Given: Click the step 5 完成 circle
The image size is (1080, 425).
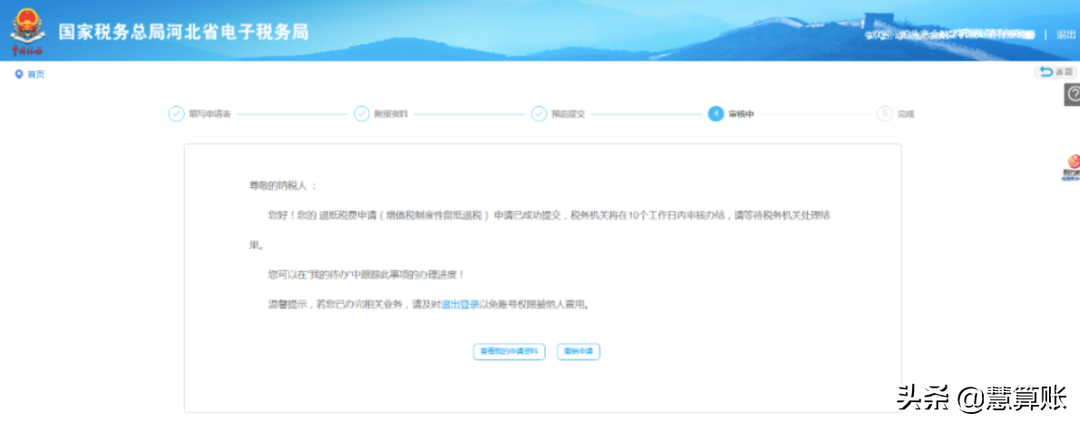Looking at the screenshot, I should pos(884,114).
